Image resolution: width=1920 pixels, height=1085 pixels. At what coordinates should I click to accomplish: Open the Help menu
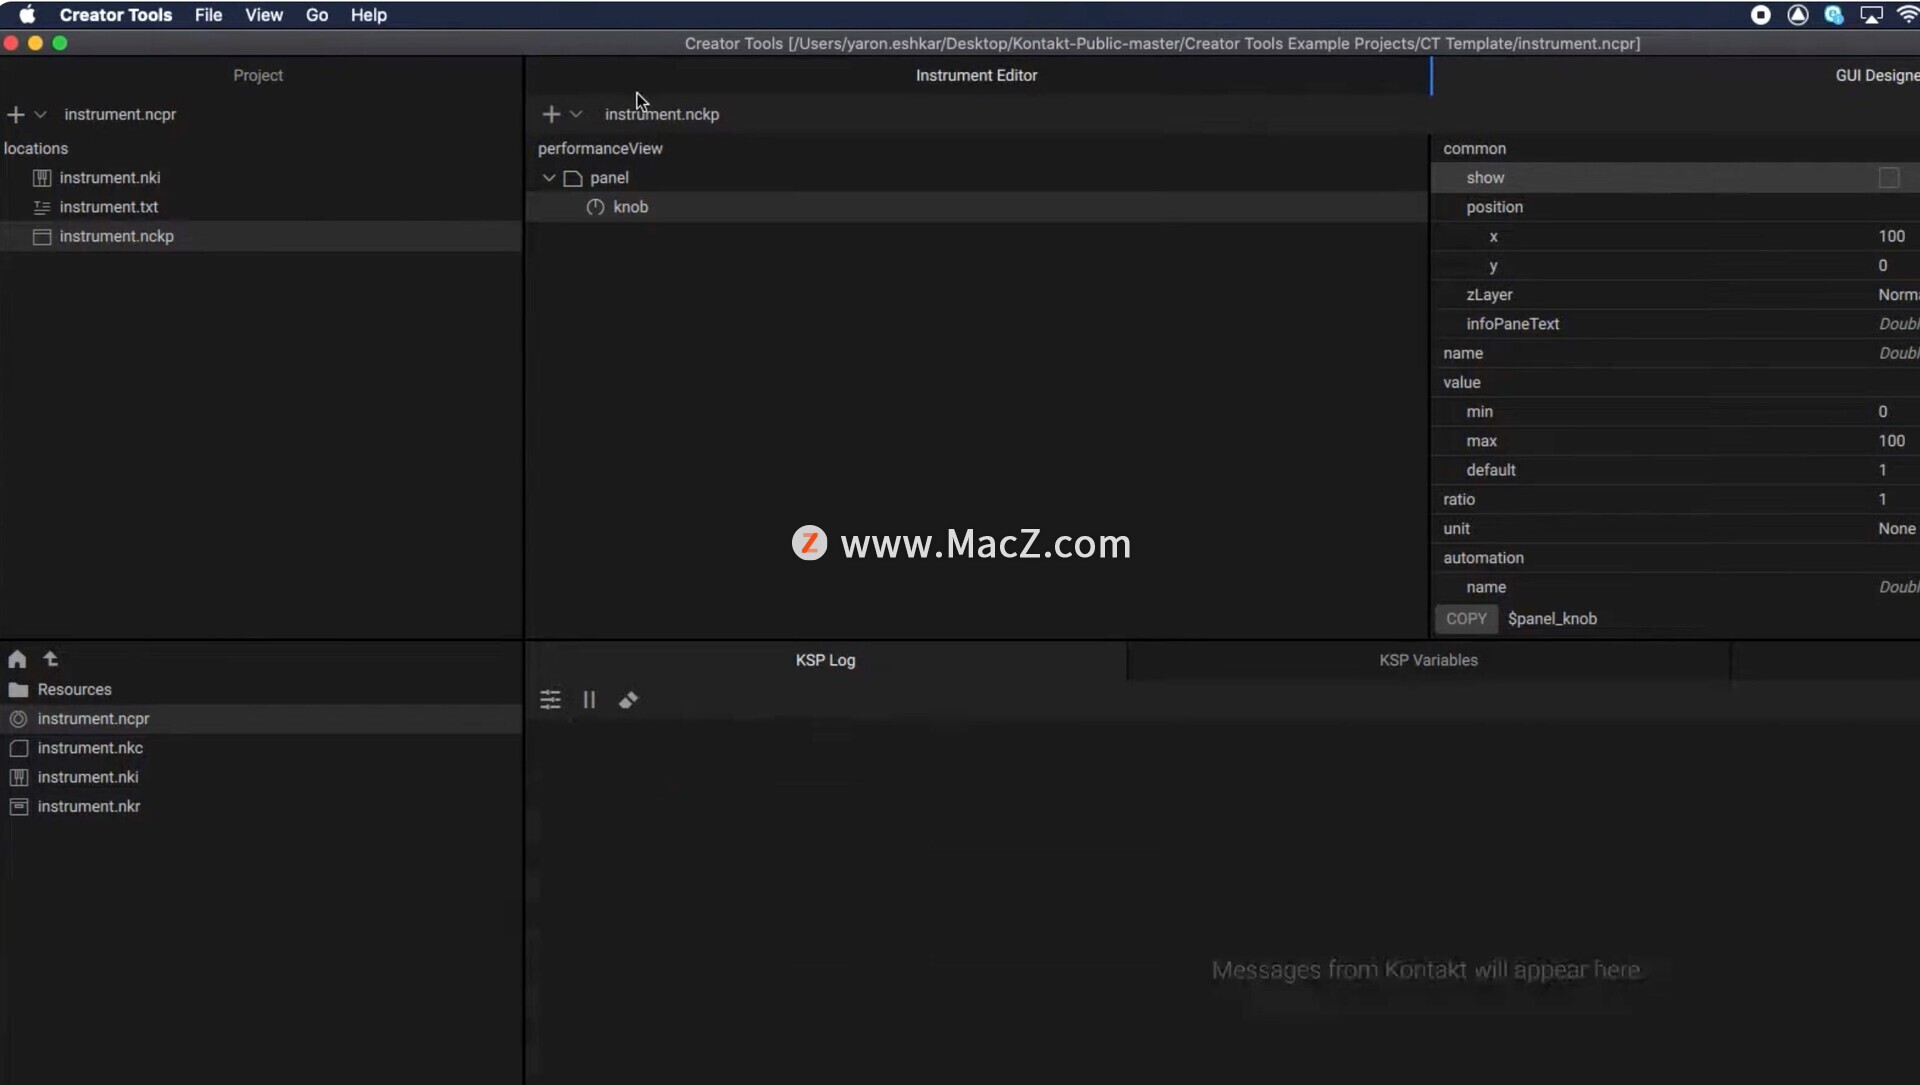(369, 15)
